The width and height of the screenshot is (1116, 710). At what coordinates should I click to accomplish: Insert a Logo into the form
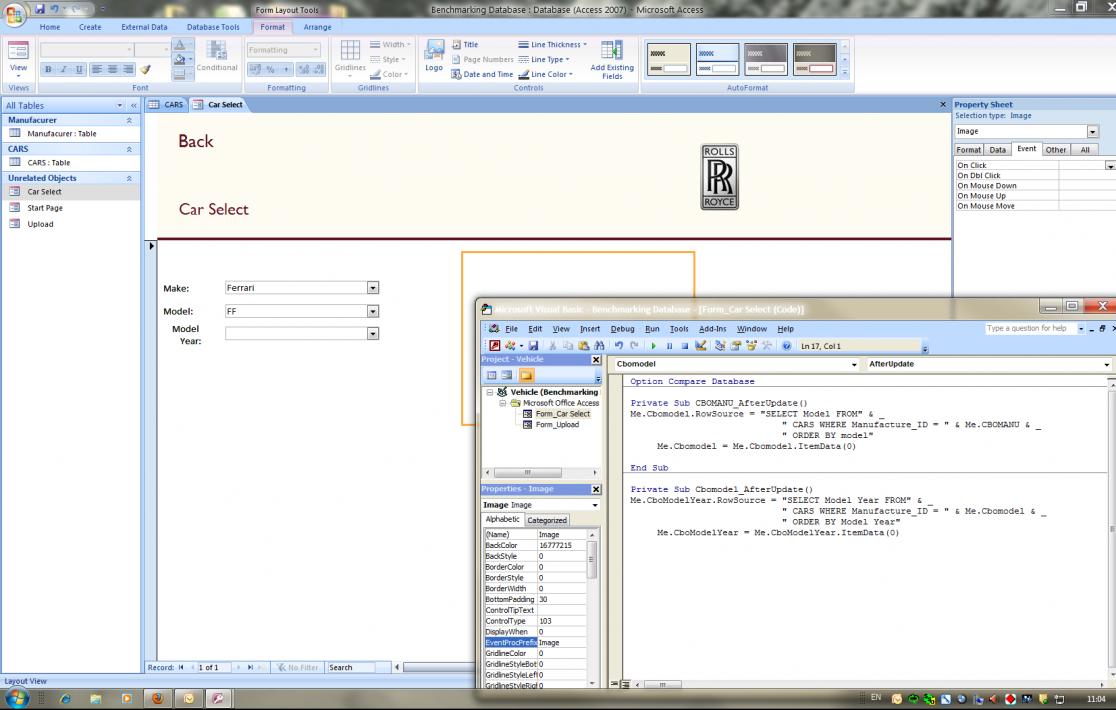coord(434,56)
